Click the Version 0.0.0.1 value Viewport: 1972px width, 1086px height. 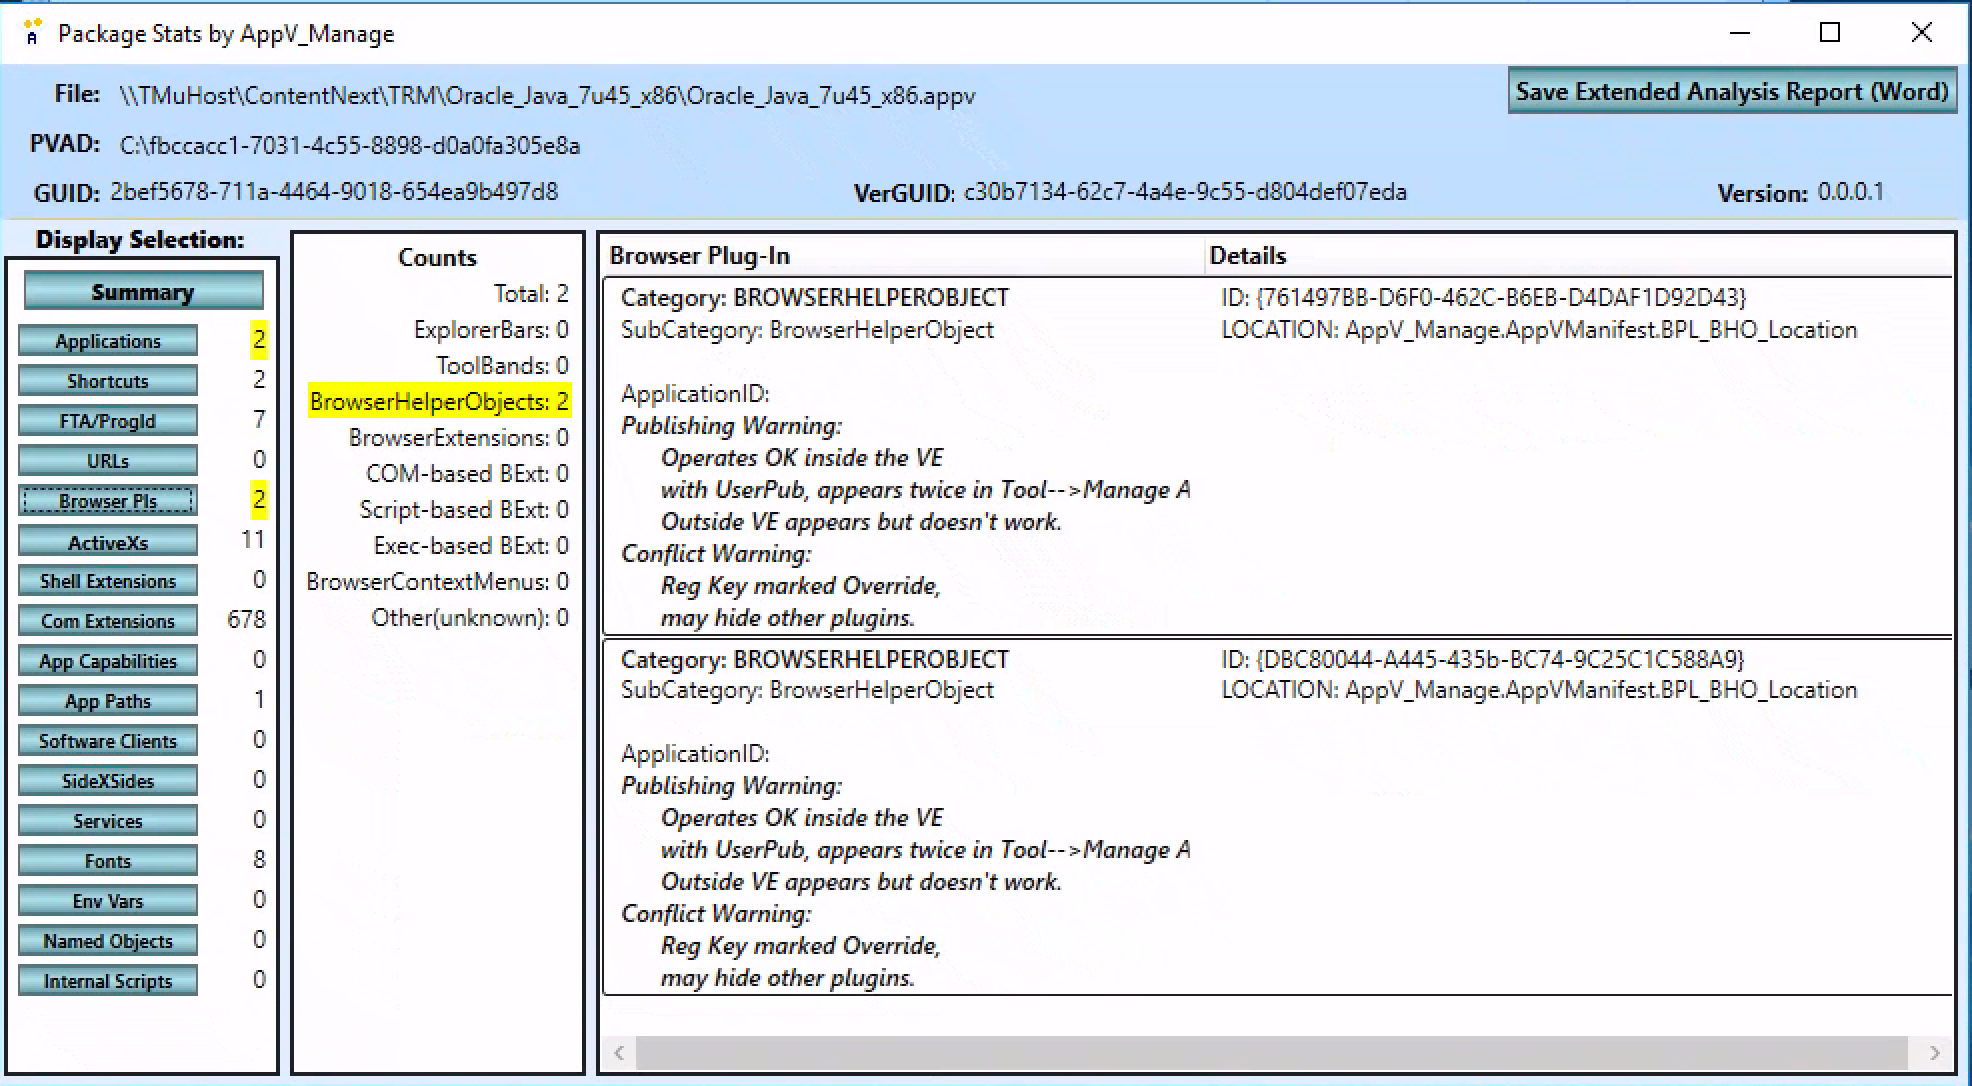pos(1850,192)
